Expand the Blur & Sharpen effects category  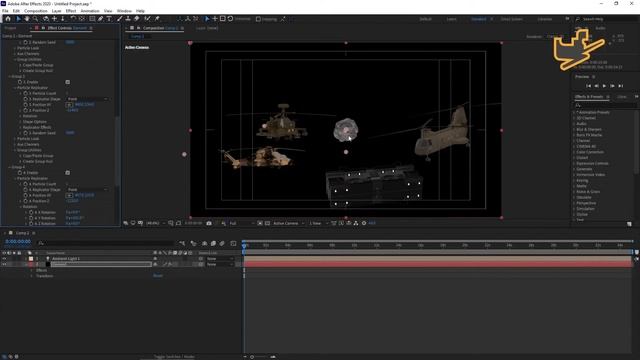[x=574, y=129]
